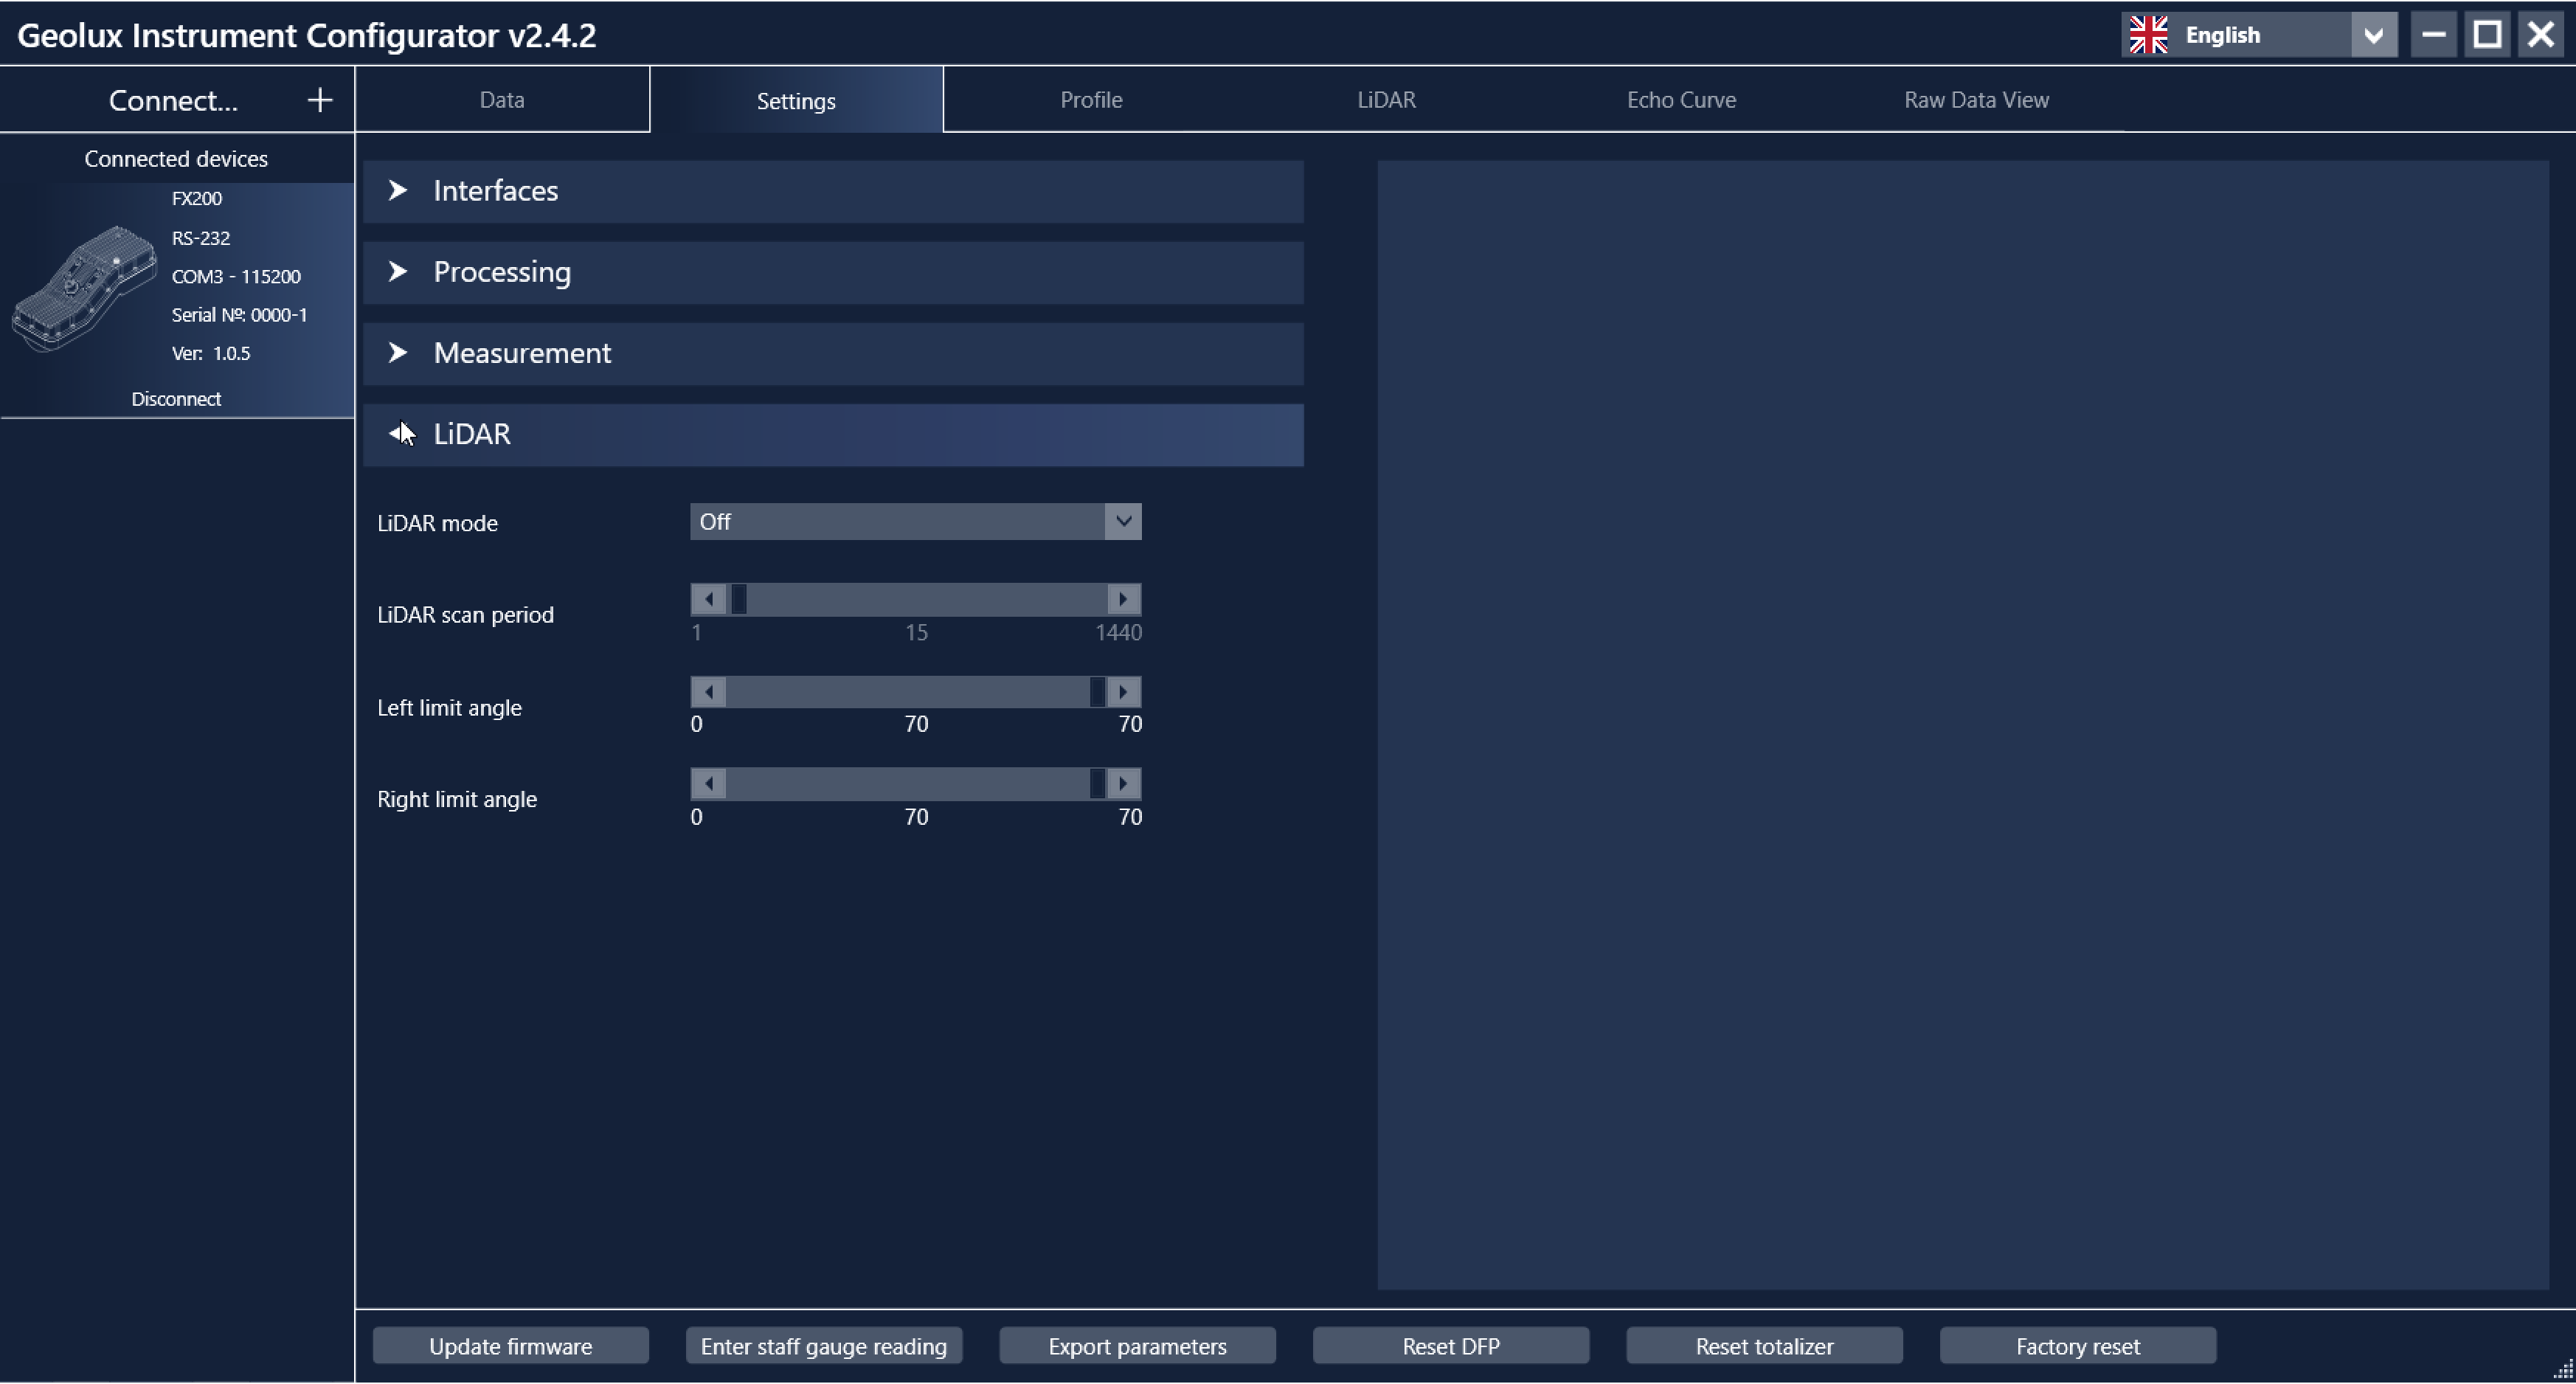Expand the Measurement section
The width and height of the screenshot is (2576, 1384).
coord(833,353)
